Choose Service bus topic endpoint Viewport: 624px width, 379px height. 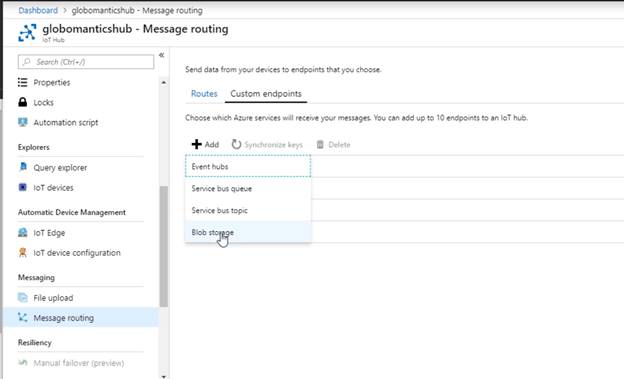coord(248,210)
